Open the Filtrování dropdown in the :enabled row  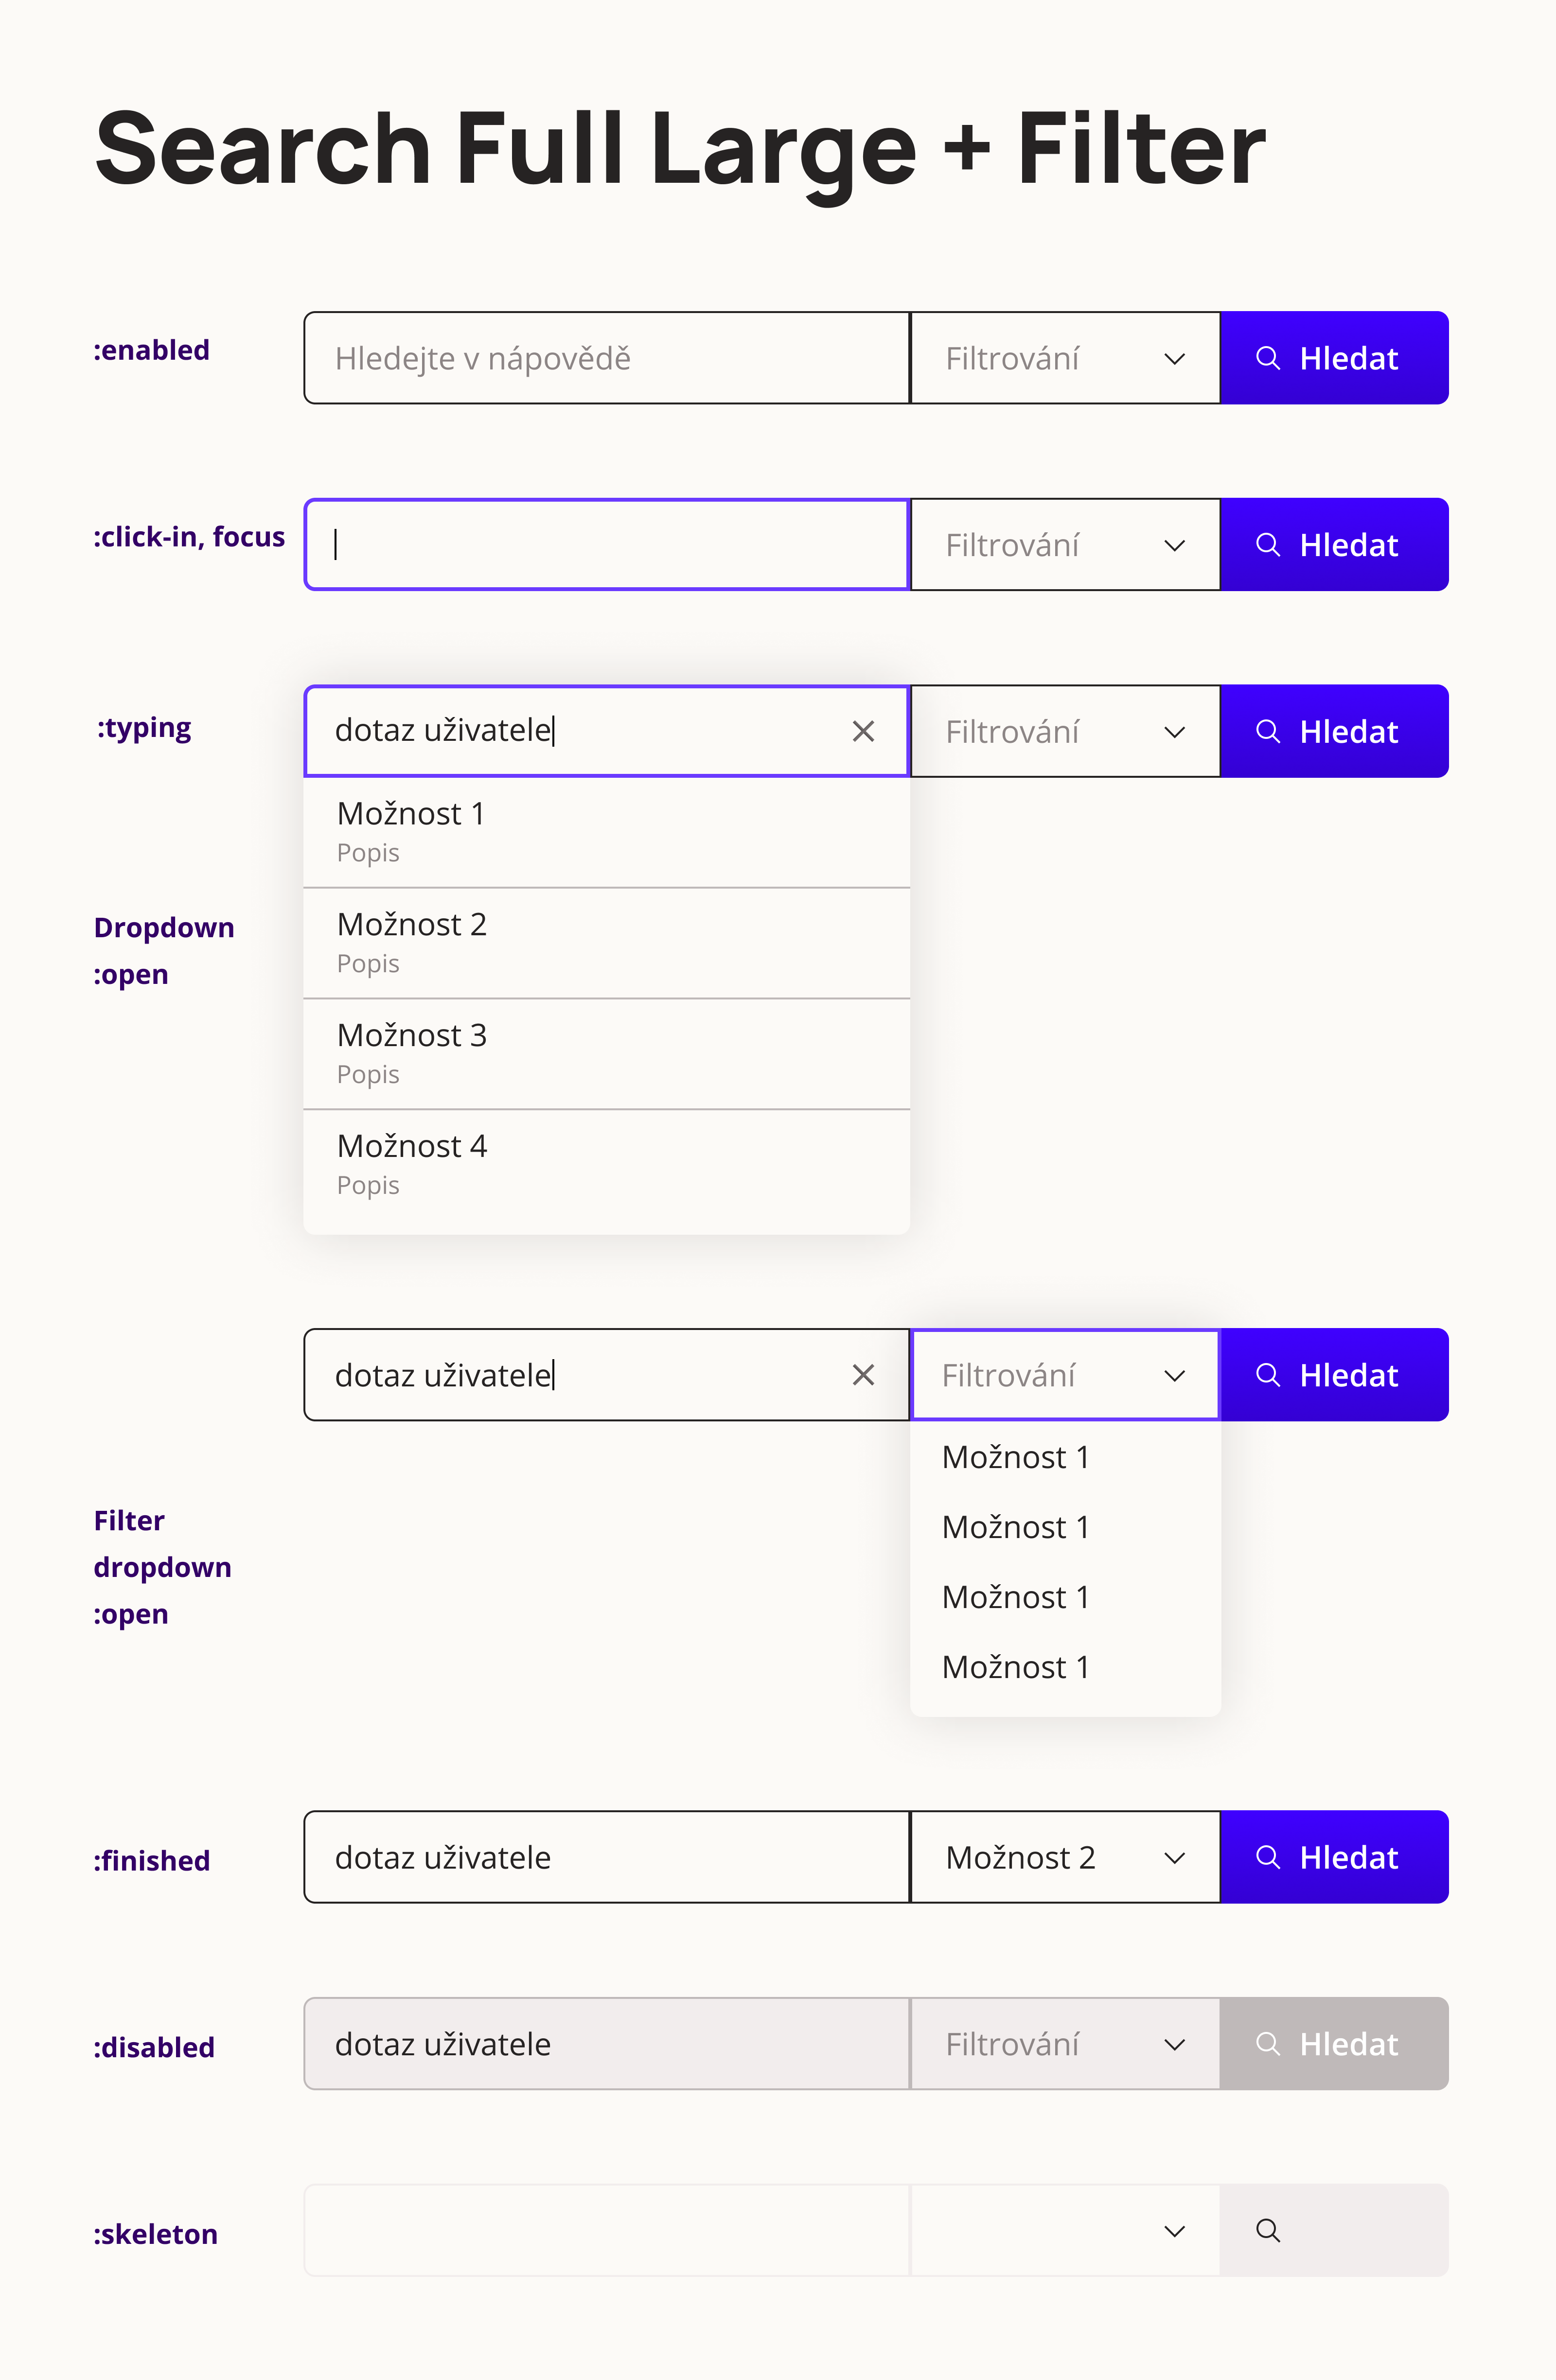click(1064, 358)
